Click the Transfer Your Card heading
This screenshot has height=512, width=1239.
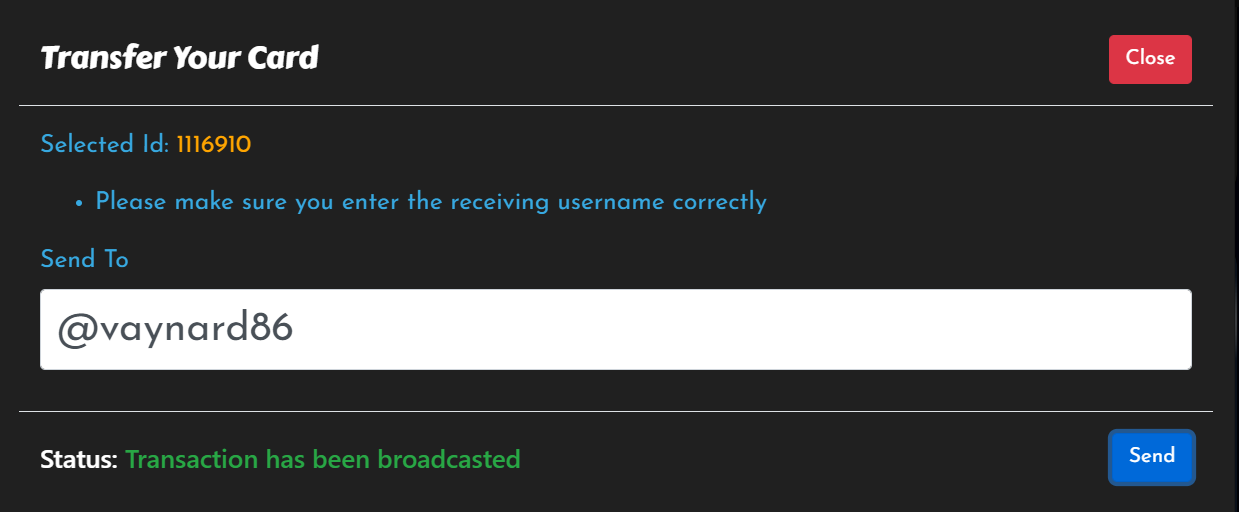[x=179, y=59]
